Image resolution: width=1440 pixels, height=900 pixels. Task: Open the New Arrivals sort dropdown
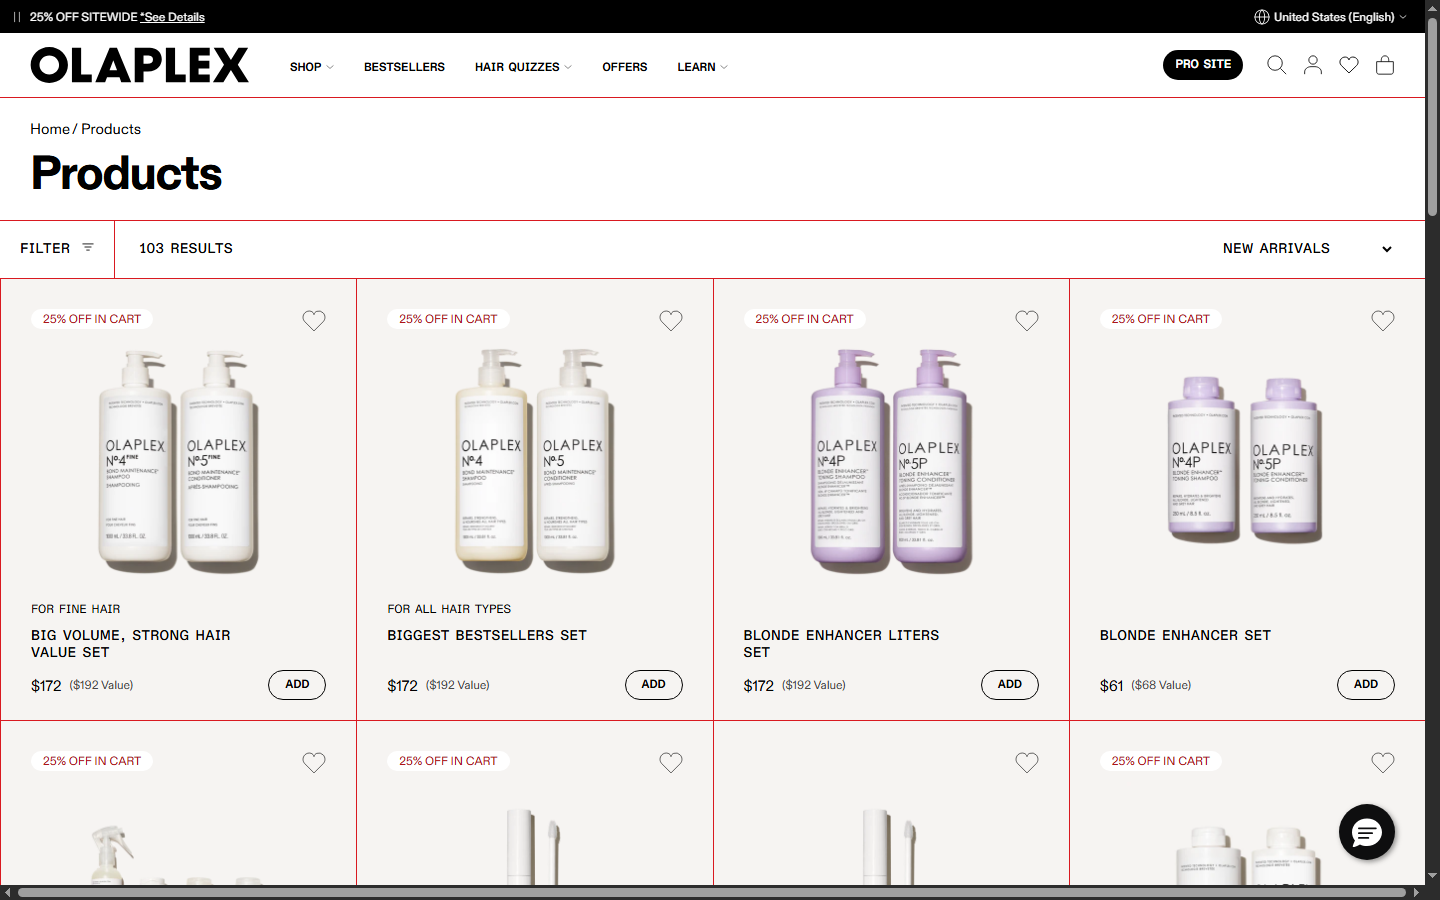[x=1307, y=248]
